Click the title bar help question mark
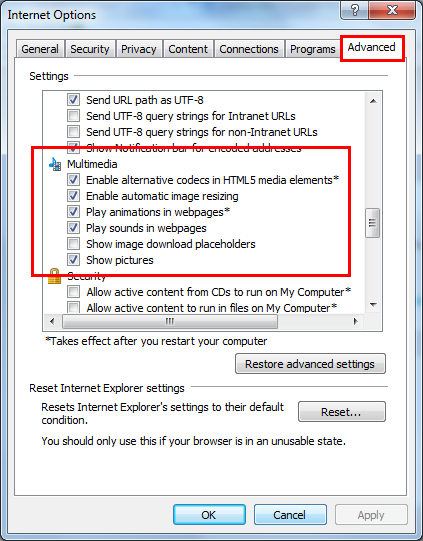The image size is (423, 541). coord(354,10)
